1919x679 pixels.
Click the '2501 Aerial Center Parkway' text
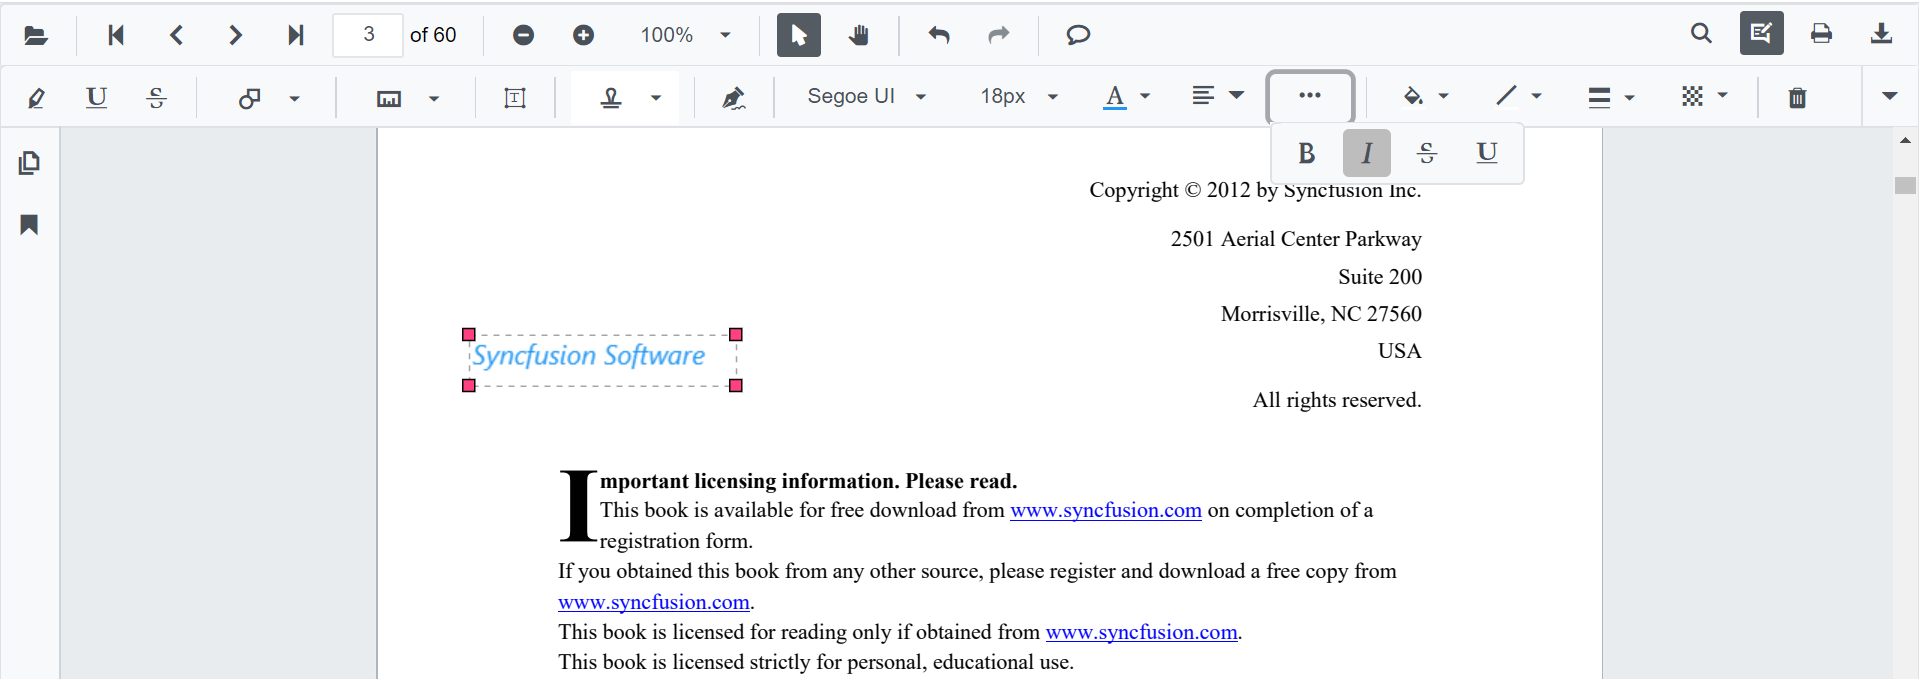[1296, 239]
